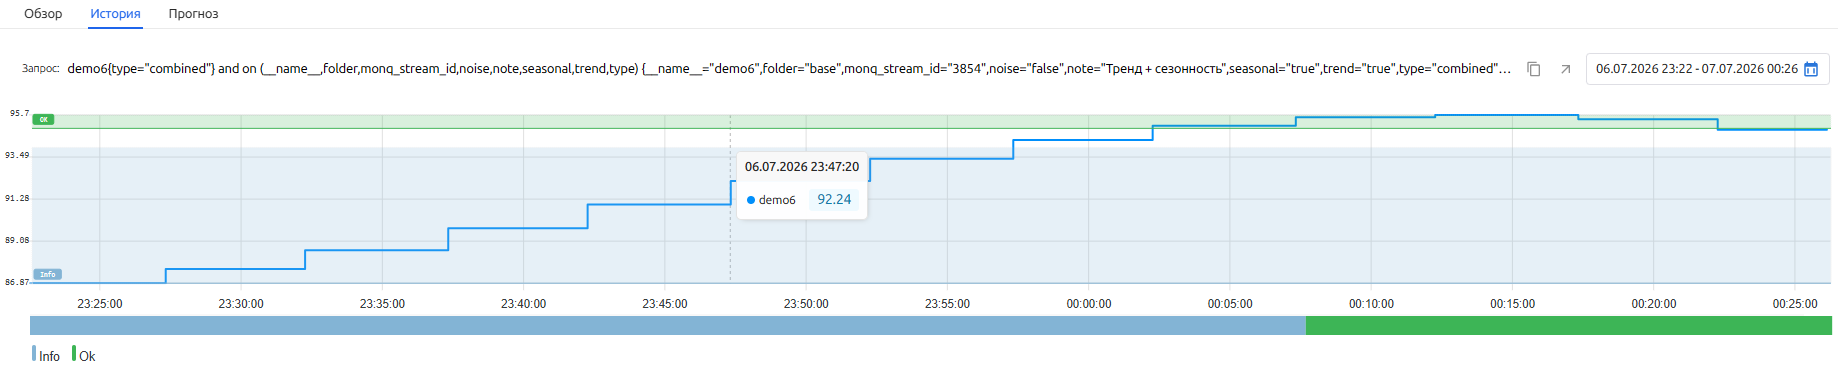Image resolution: width=1838 pixels, height=373 pixels.
Task: Click the date range field 06.07.2026 23:22
Action: pyautogui.click(x=1708, y=69)
